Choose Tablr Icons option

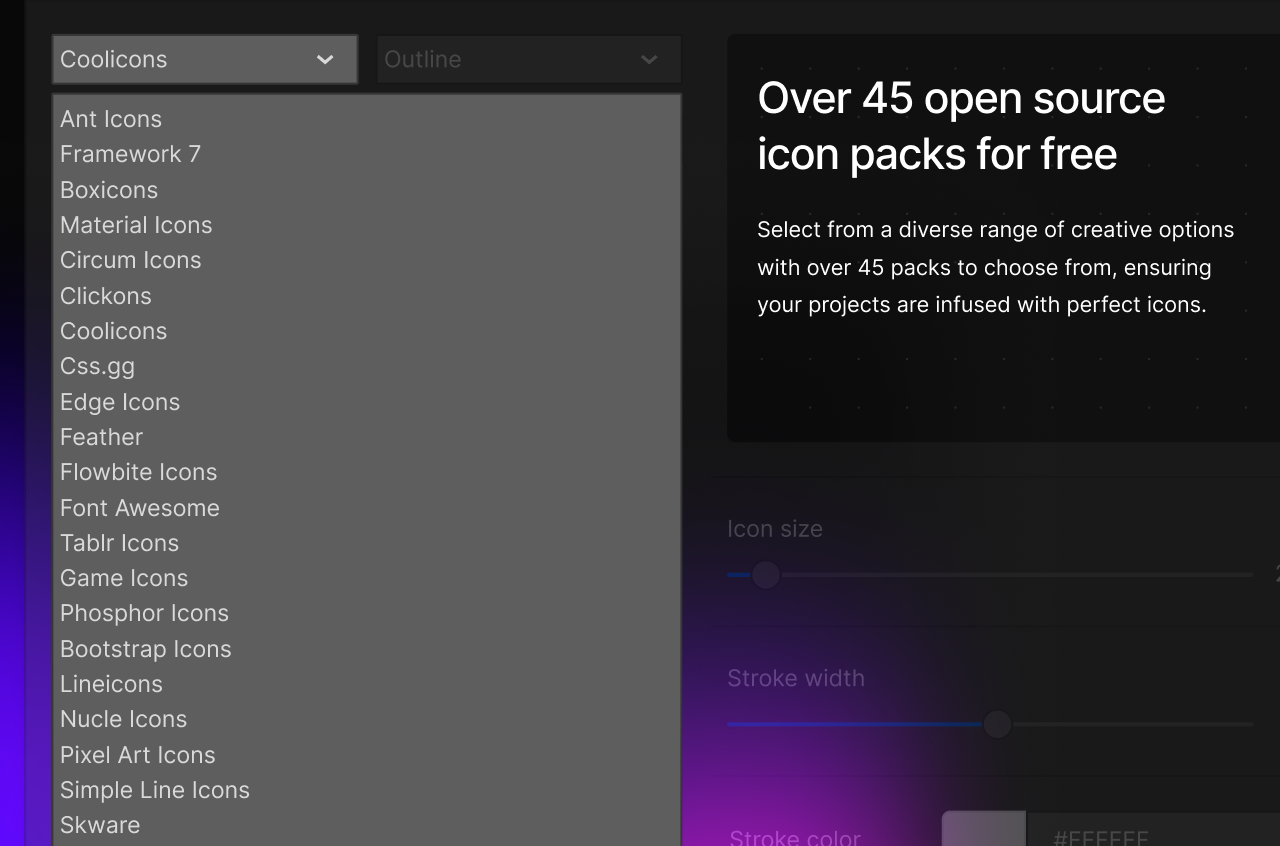(x=366, y=543)
